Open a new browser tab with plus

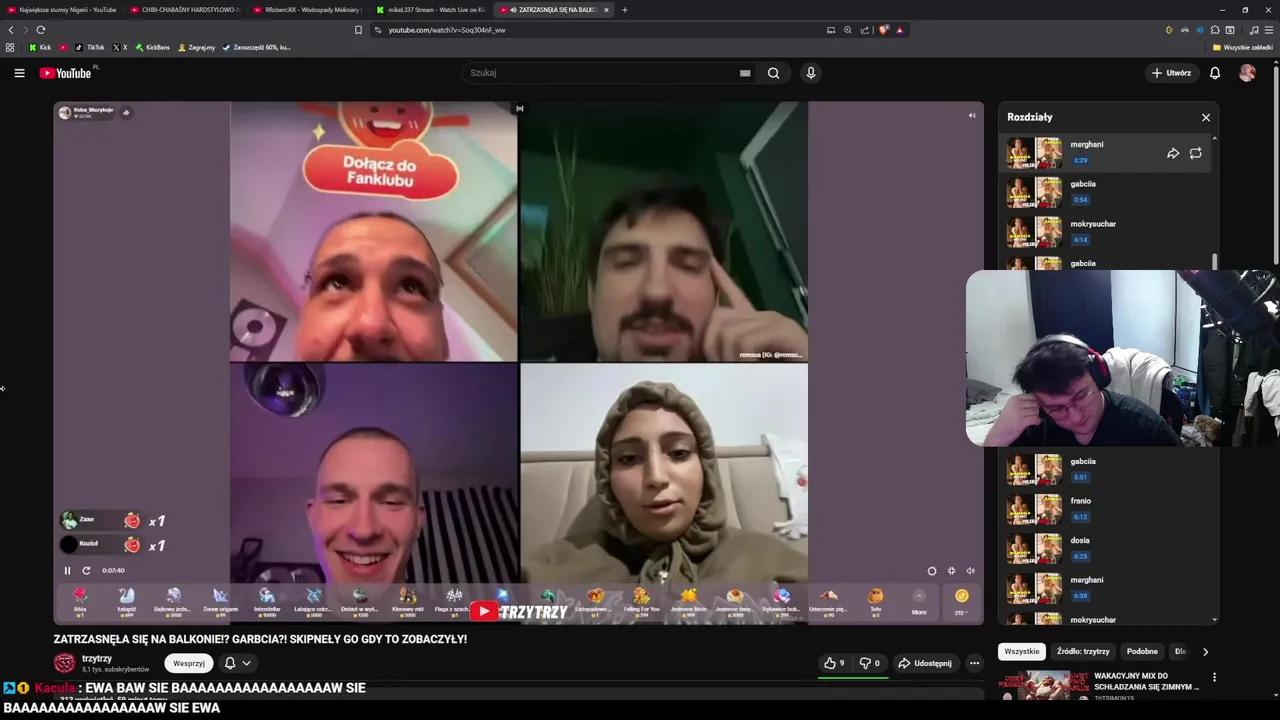(625, 10)
